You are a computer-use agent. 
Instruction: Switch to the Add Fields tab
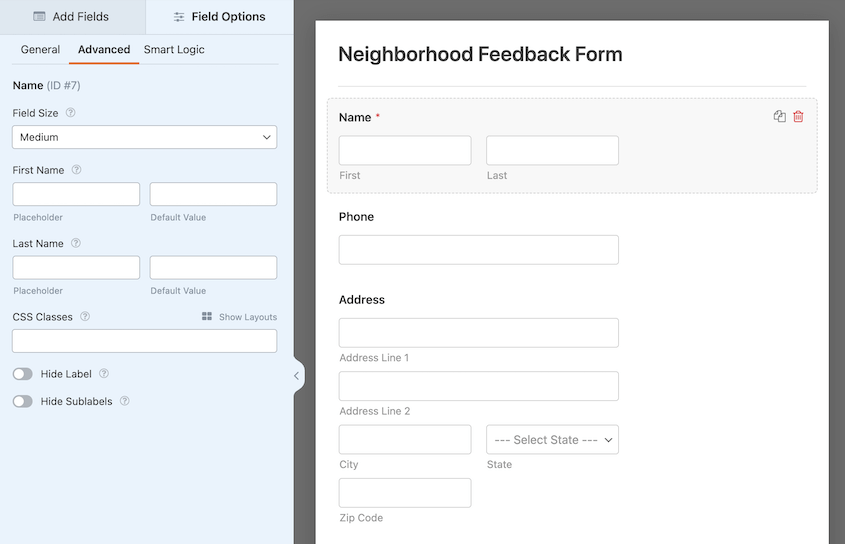coord(72,17)
